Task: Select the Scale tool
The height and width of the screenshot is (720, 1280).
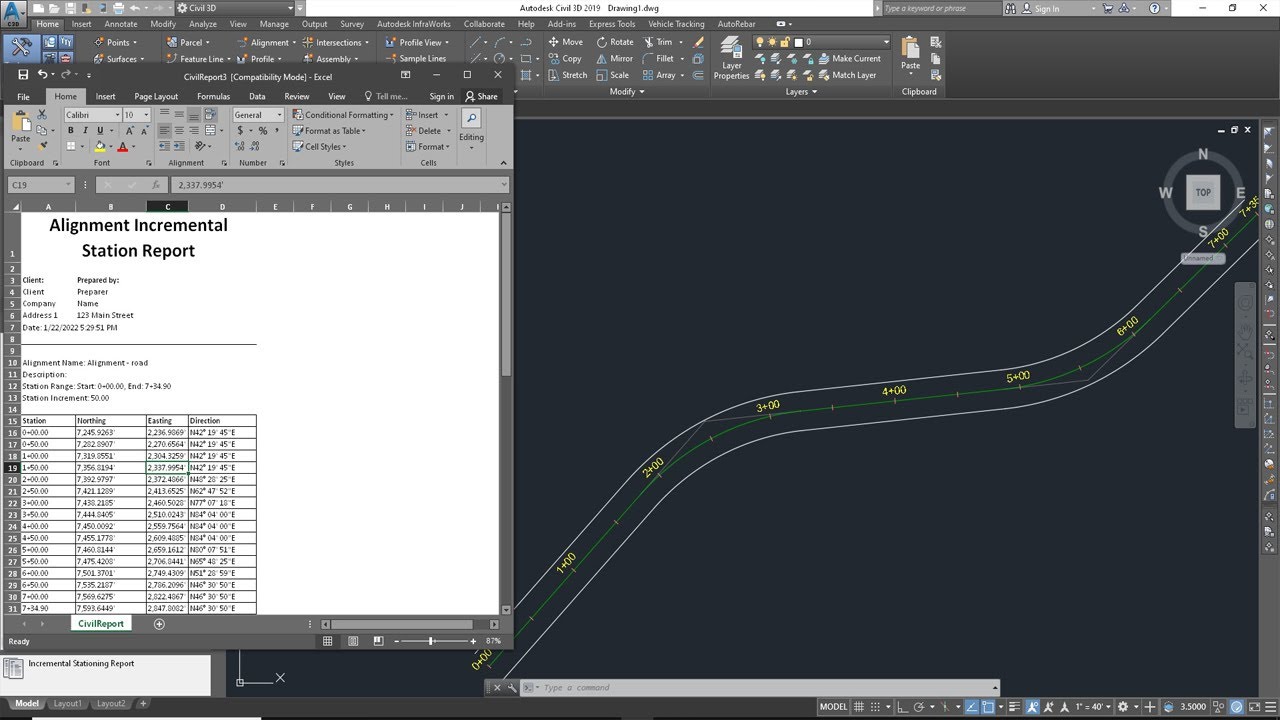Action: tap(612, 75)
